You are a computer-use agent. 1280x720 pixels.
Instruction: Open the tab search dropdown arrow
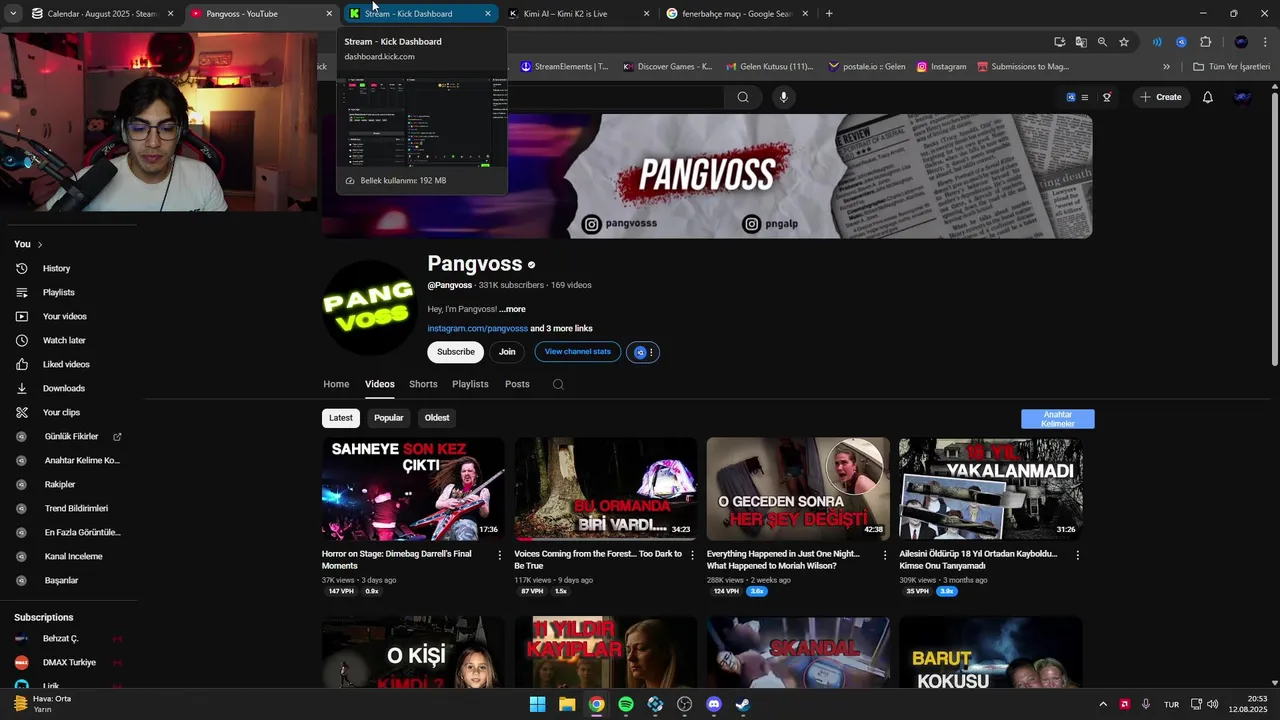tap(13, 14)
